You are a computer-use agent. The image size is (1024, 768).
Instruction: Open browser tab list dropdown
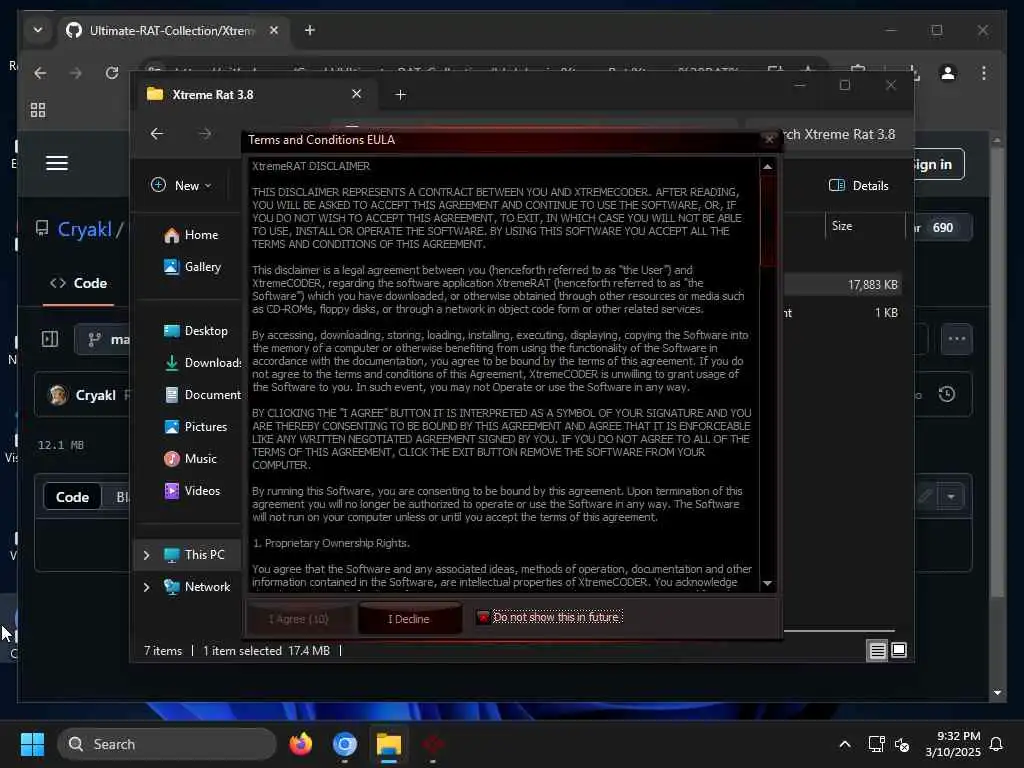(x=38, y=30)
